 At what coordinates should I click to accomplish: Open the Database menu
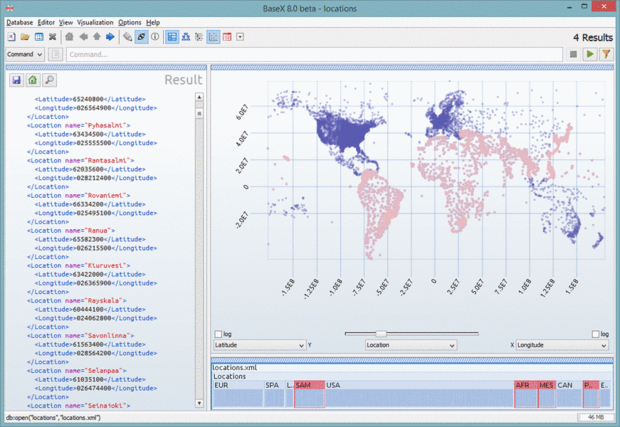coord(19,23)
